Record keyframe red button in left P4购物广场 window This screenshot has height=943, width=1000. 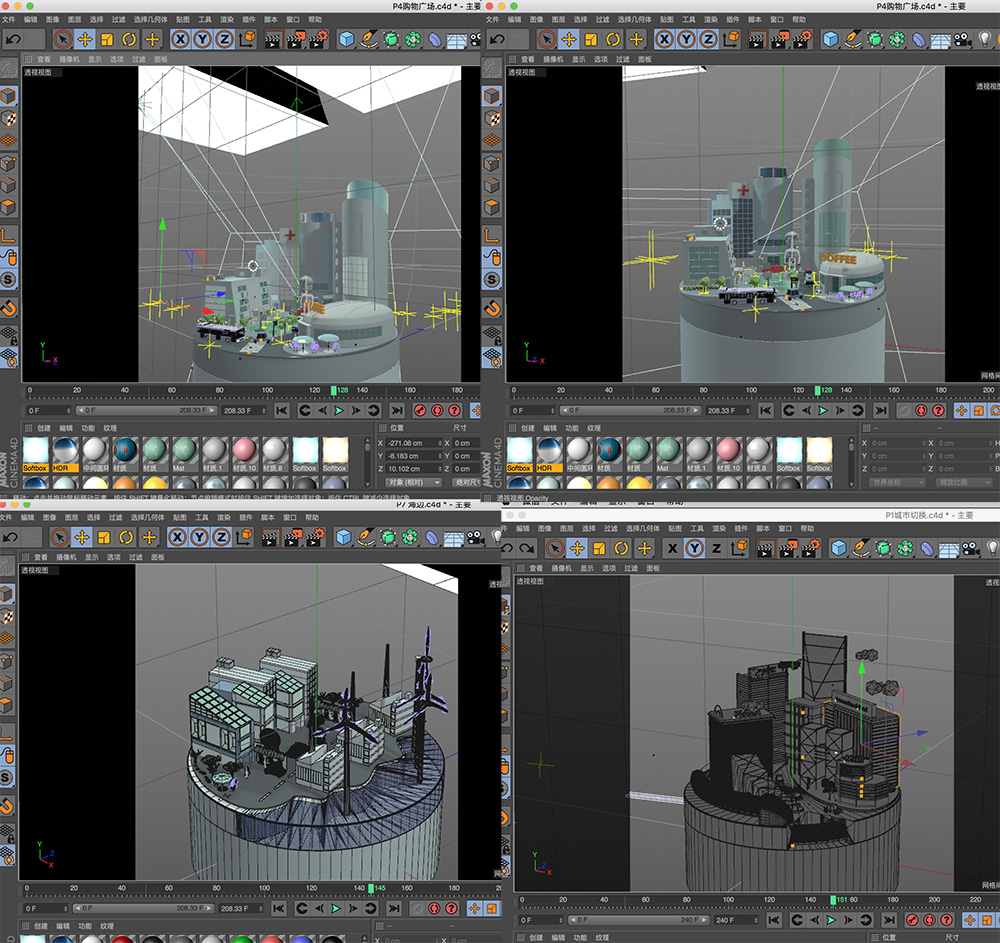pyautogui.click(x=420, y=411)
